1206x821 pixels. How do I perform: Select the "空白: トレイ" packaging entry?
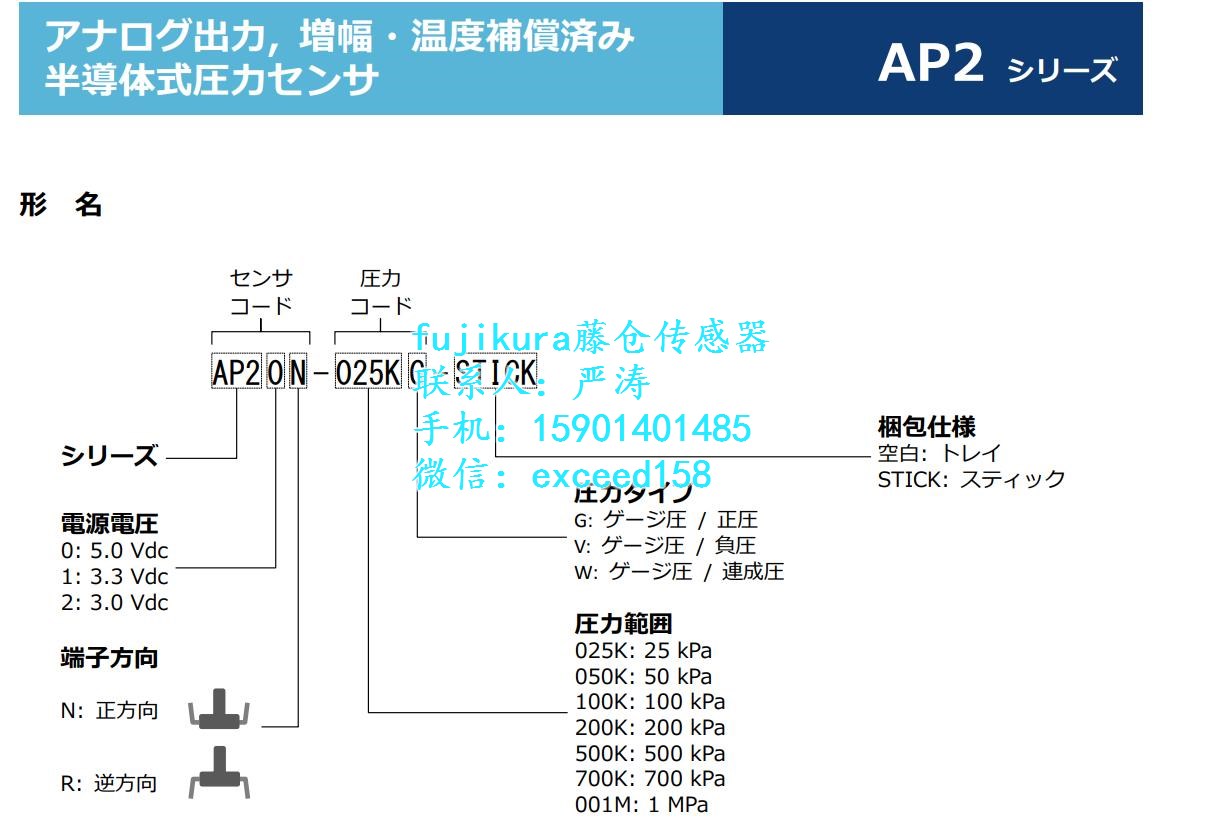939,453
